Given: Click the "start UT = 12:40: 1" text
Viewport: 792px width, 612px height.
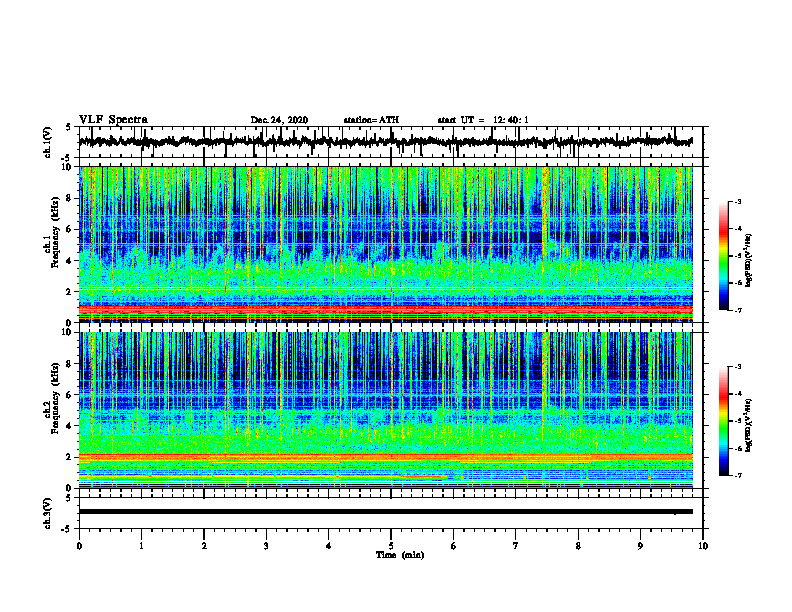Looking at the screenshot, I should point(483,120).
